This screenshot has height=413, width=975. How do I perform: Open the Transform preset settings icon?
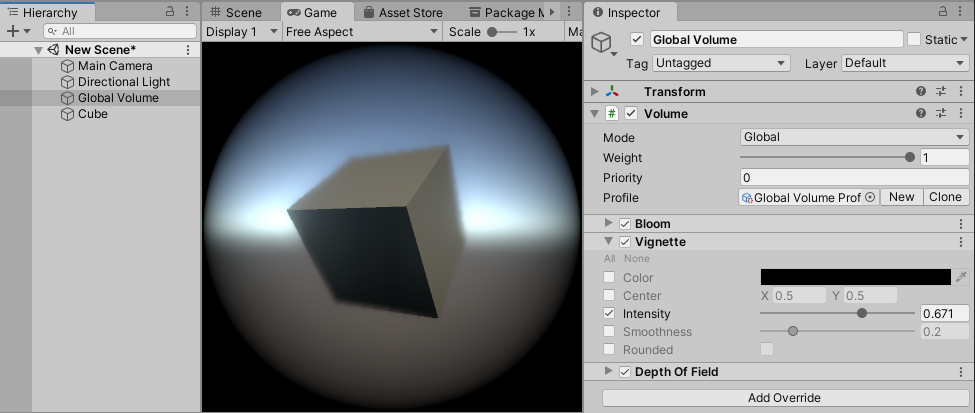coord(941,92)
